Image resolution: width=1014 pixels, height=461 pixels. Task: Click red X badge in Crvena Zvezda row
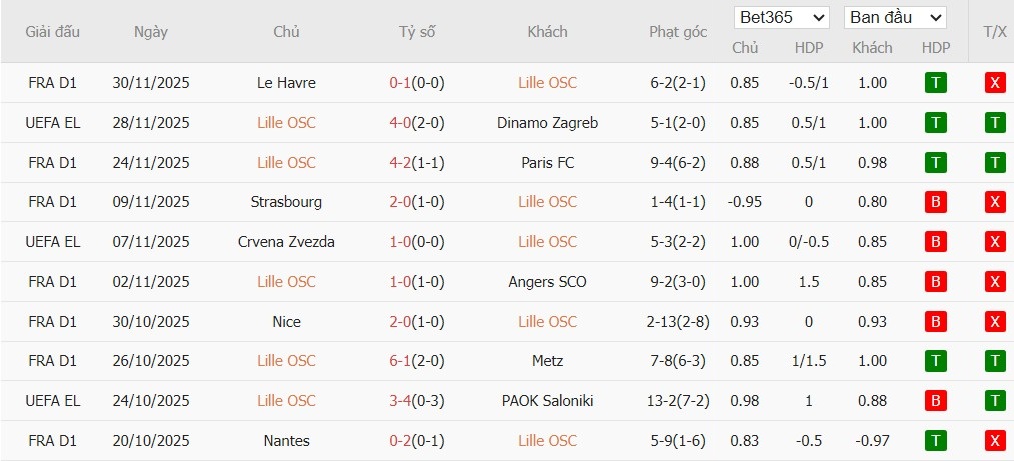click(x=994, y=242)
